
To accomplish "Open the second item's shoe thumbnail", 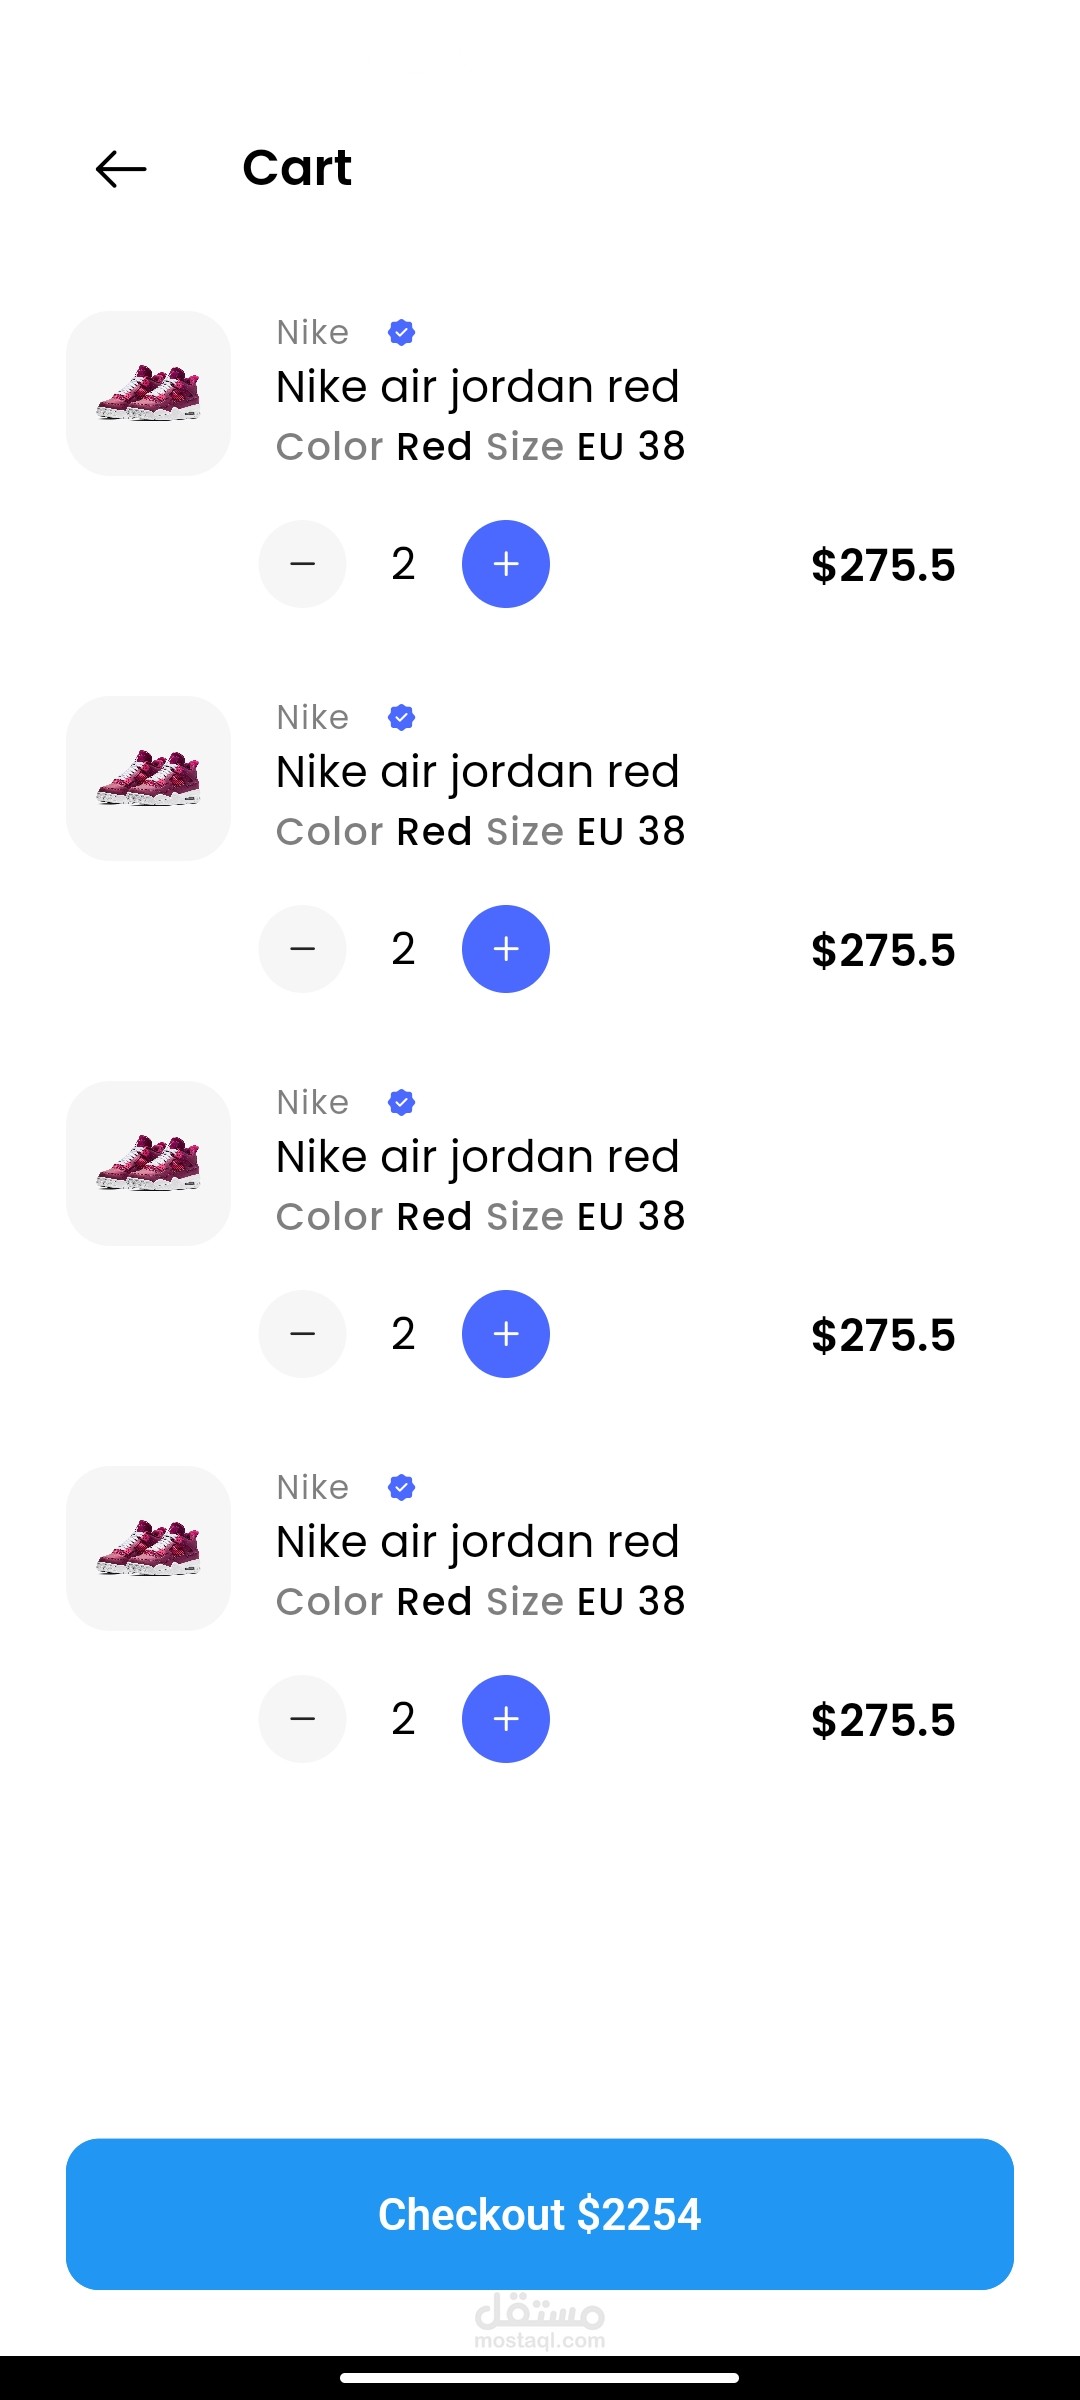I will (x=148, y=778).
